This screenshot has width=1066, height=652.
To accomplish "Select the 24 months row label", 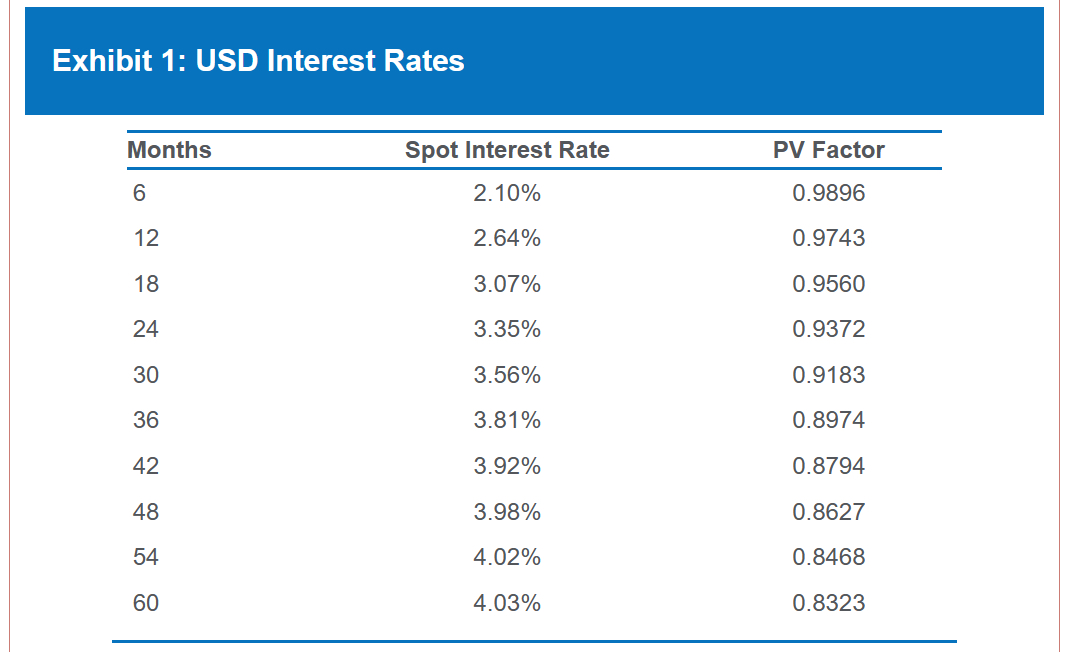I will 146,329.
